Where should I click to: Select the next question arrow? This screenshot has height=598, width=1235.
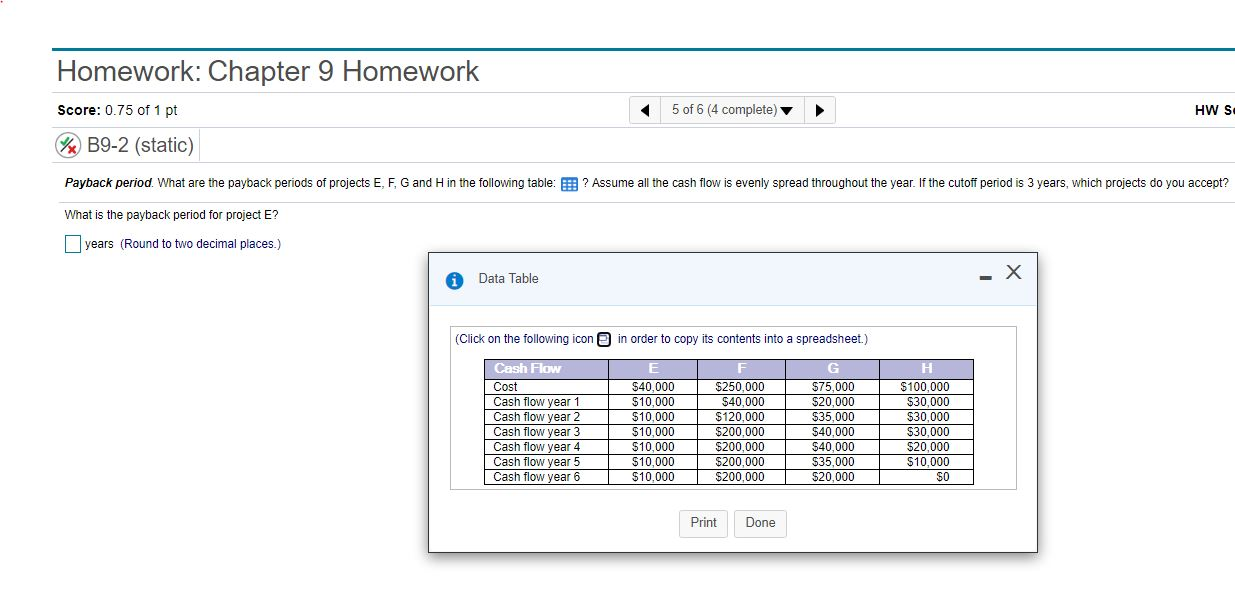coord(820,110)
